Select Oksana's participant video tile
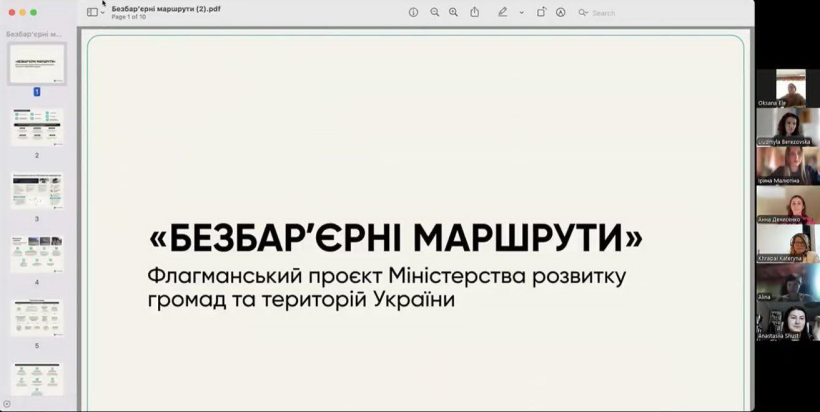The image size is (820, 412). coord(790,88)
